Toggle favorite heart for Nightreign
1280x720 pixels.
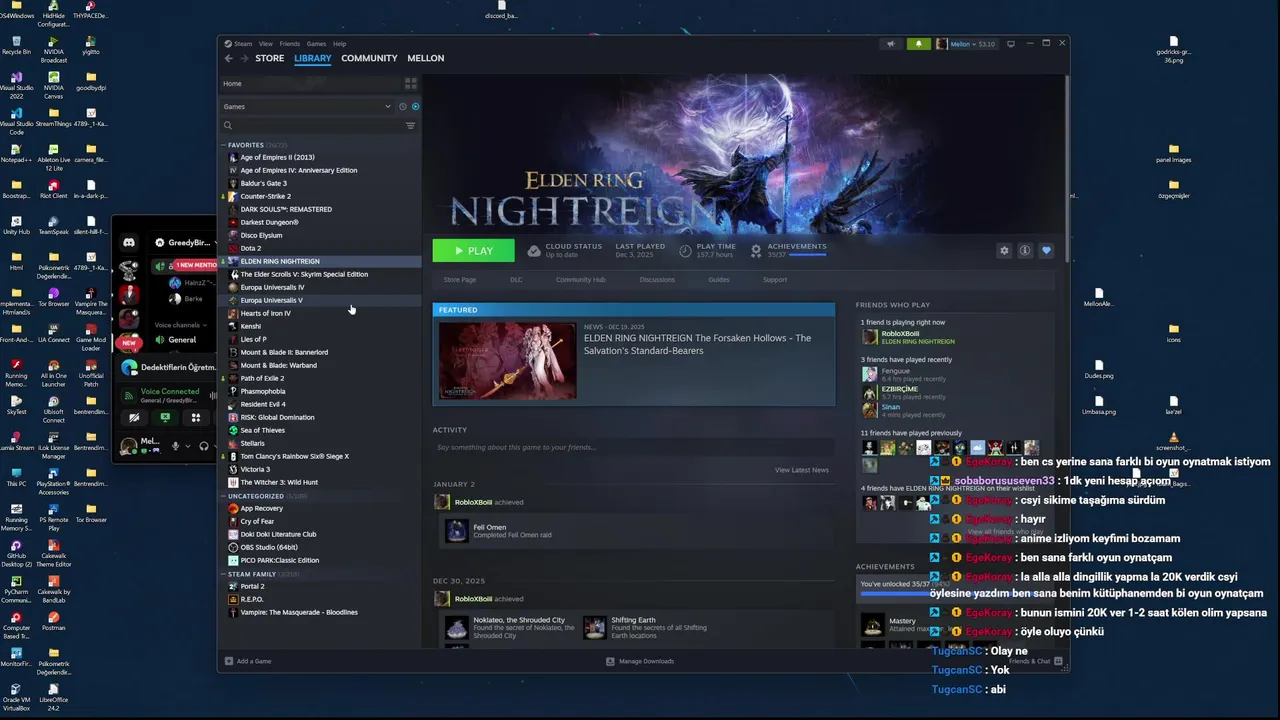[1046, 251]
